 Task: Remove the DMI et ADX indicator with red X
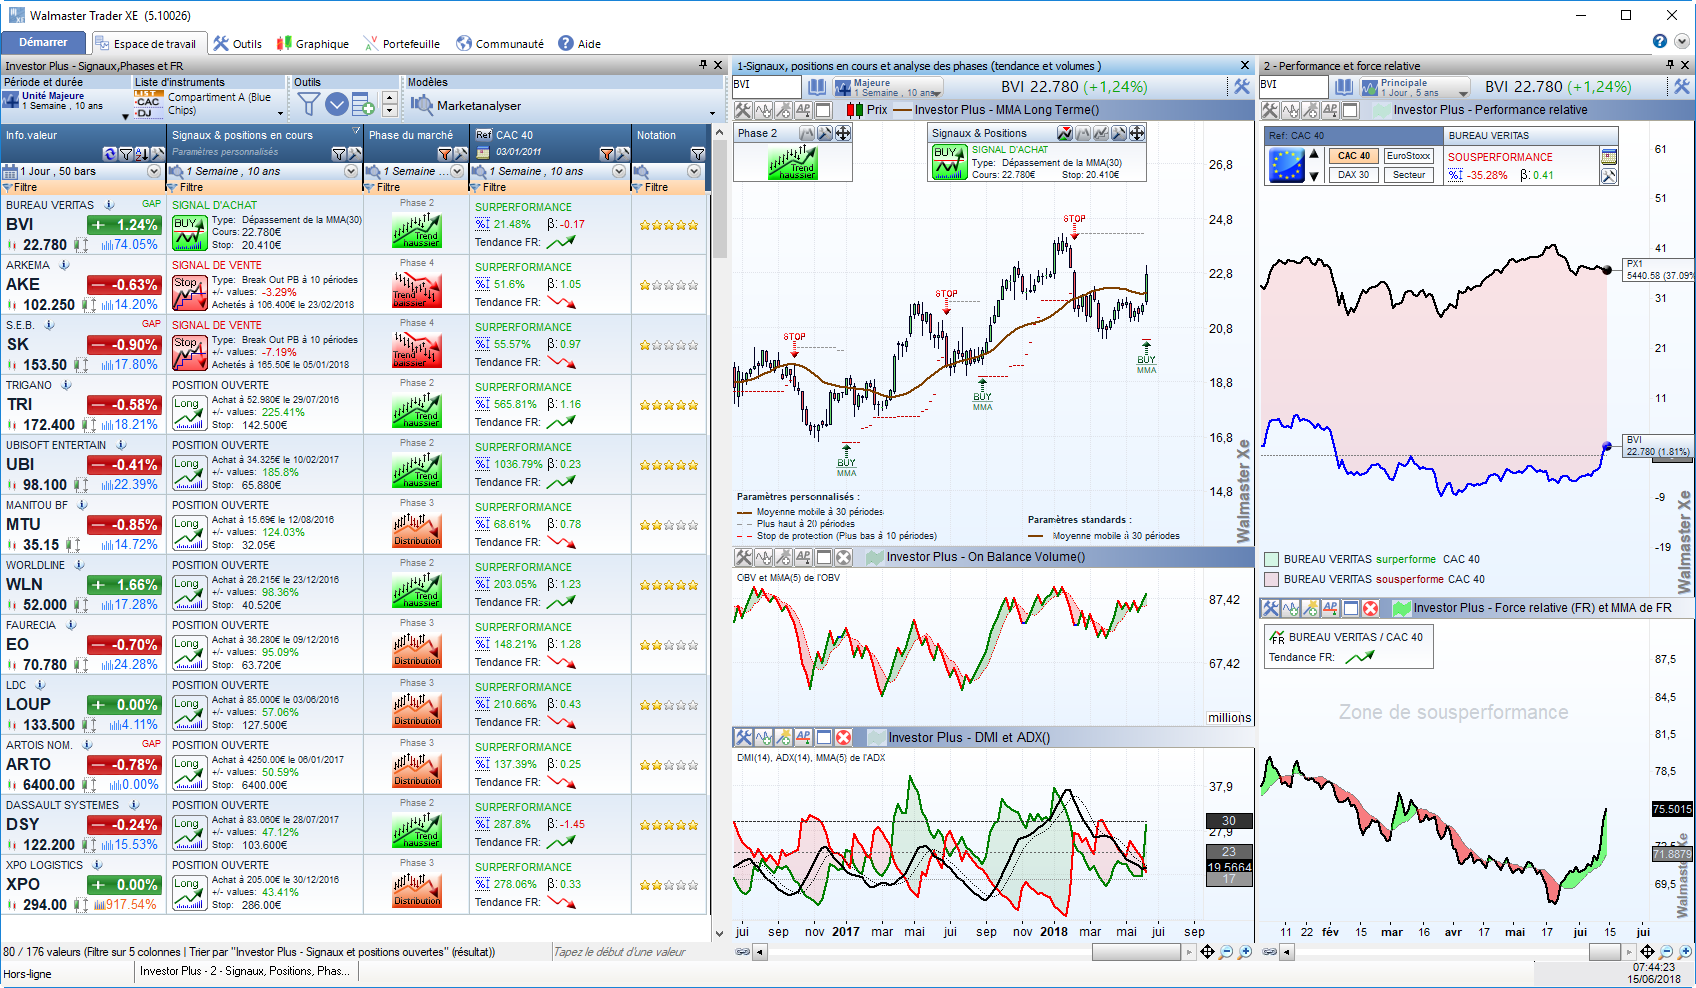843,737
